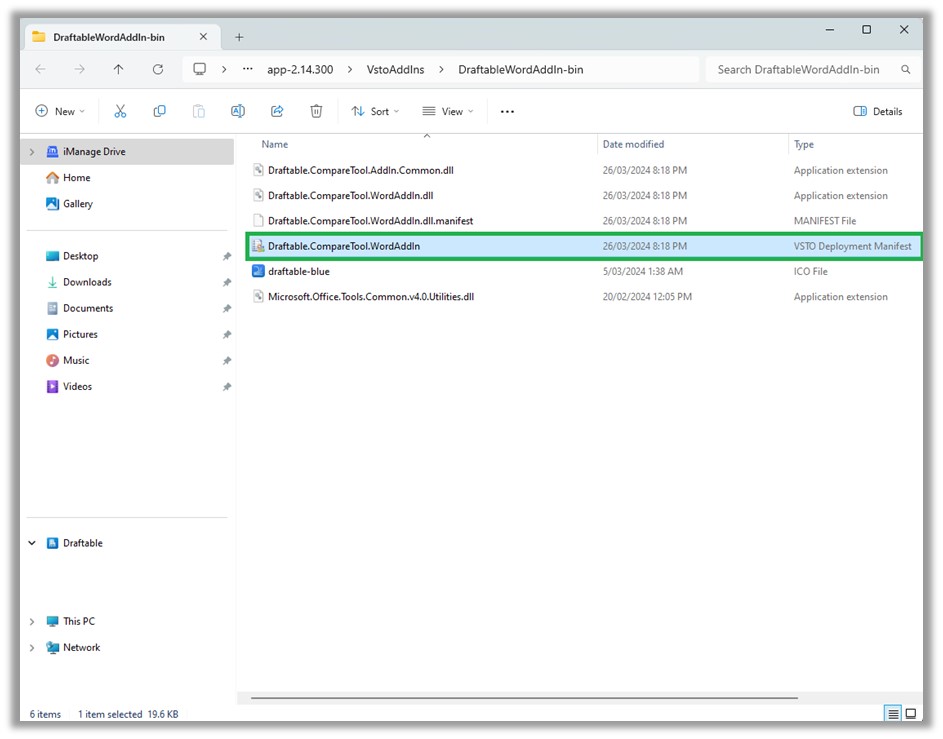Show hidden breadcrumb path via ellipsis

point(247,69)
